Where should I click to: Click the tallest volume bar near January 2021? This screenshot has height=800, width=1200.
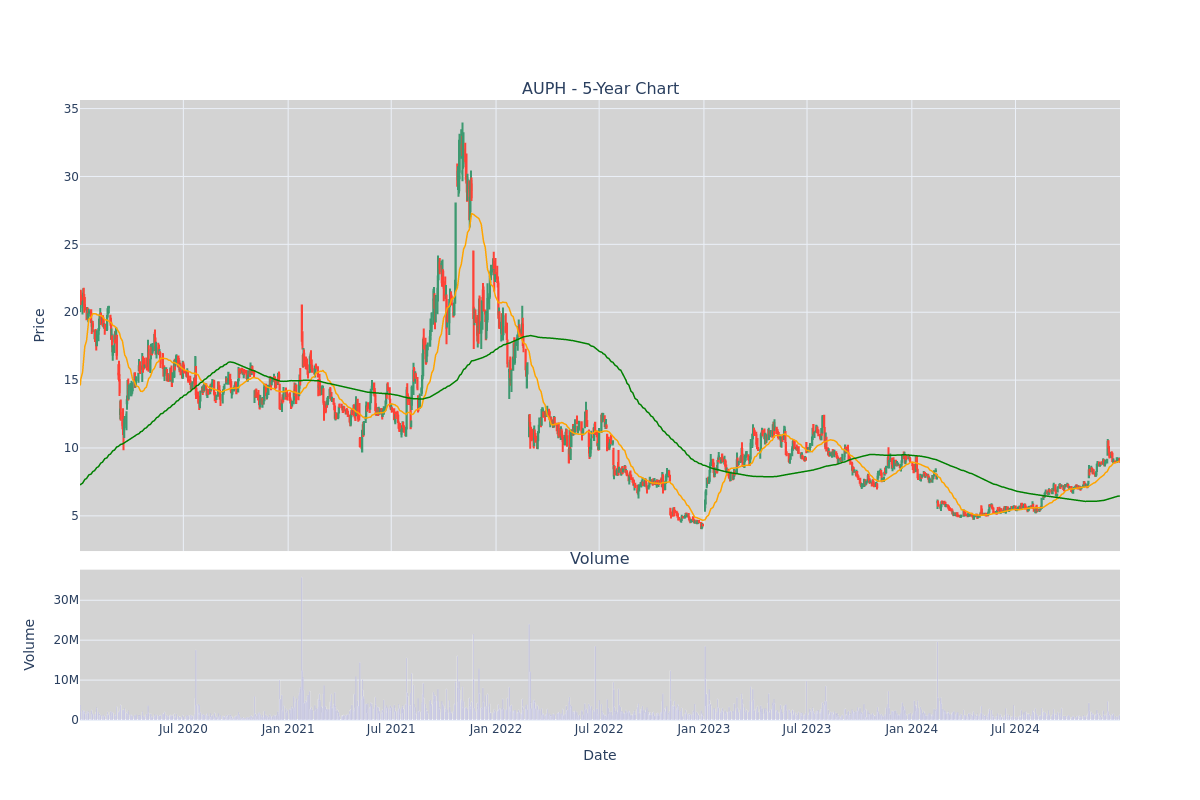point(301,648)
